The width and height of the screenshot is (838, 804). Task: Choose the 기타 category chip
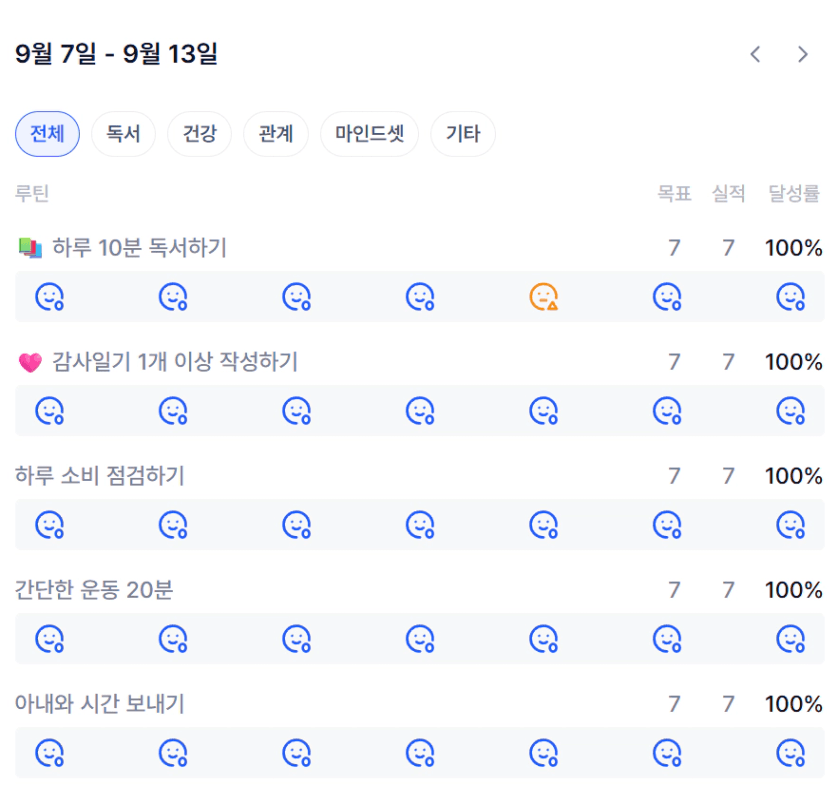(x=463, y=134)
